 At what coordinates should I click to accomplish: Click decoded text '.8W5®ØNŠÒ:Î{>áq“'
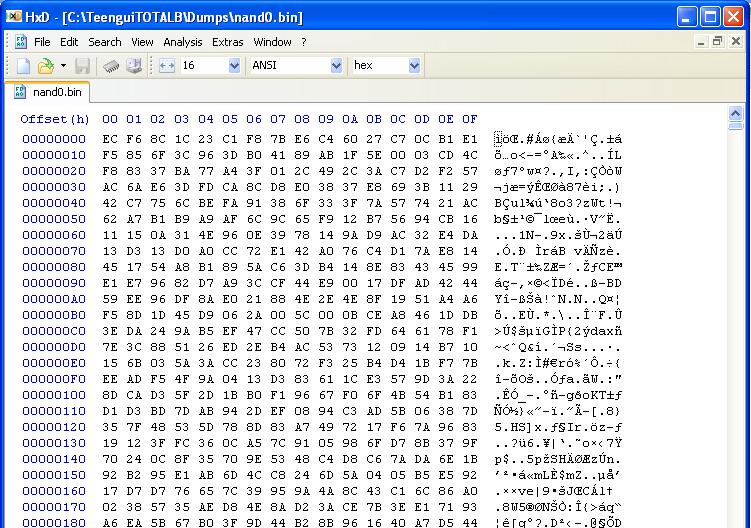click(558, 507)
